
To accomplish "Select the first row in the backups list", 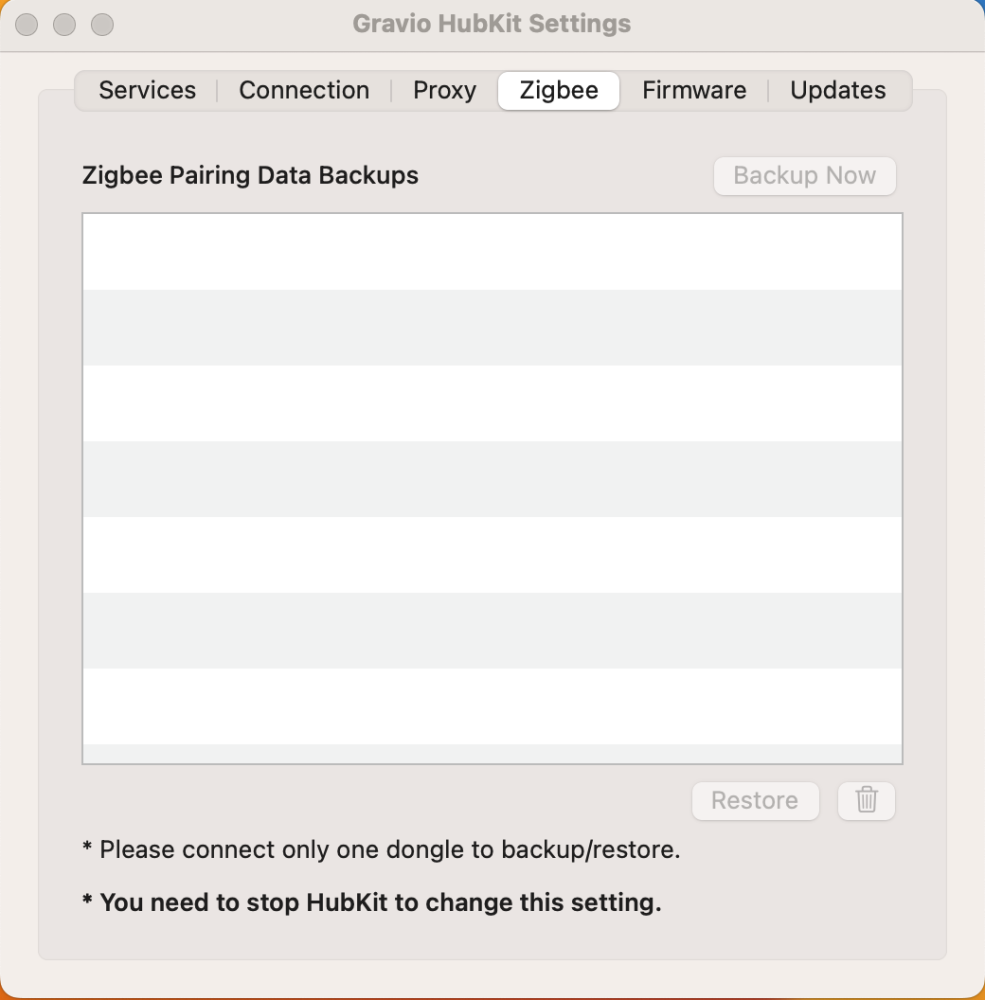I will click(492, 250).
